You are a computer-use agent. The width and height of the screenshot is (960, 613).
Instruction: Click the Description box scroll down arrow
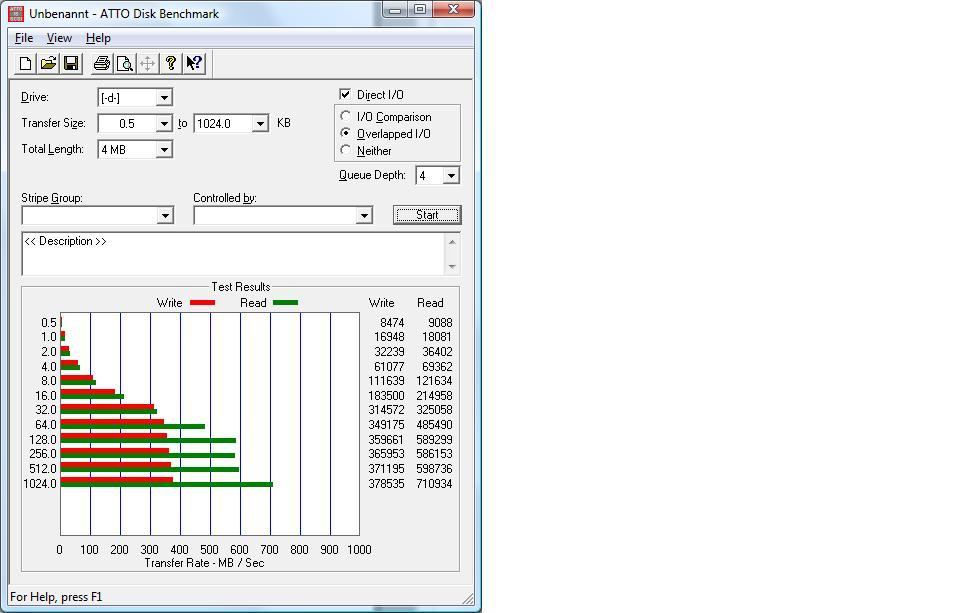point(452,266)
